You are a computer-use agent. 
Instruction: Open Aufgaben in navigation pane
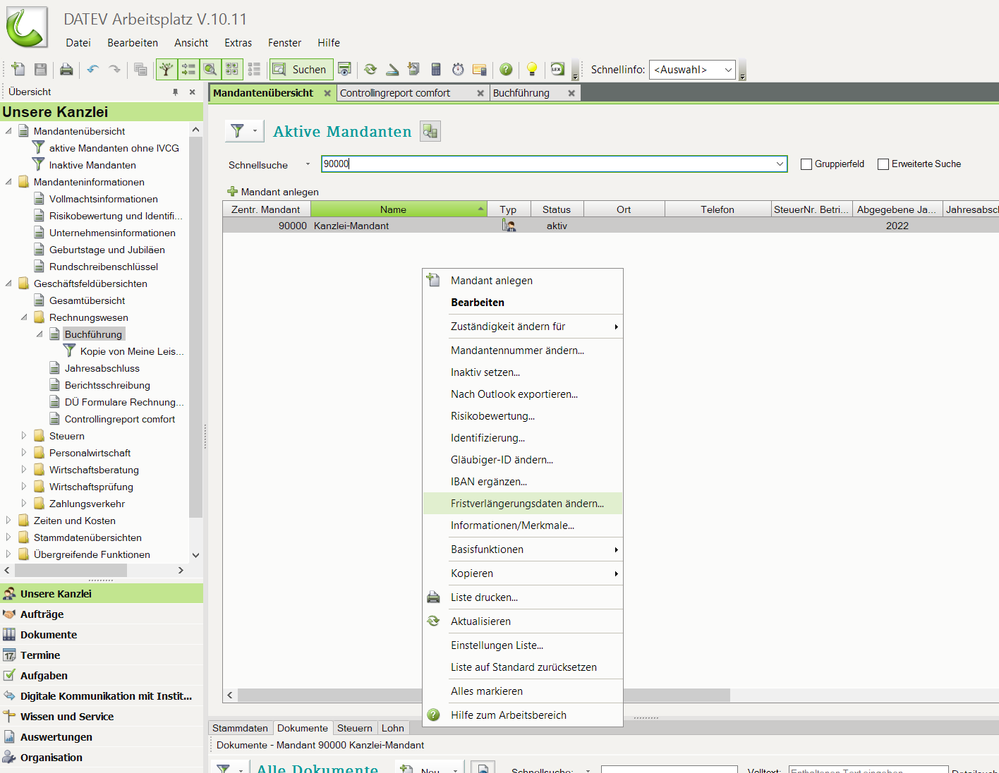tap(102, 675)
